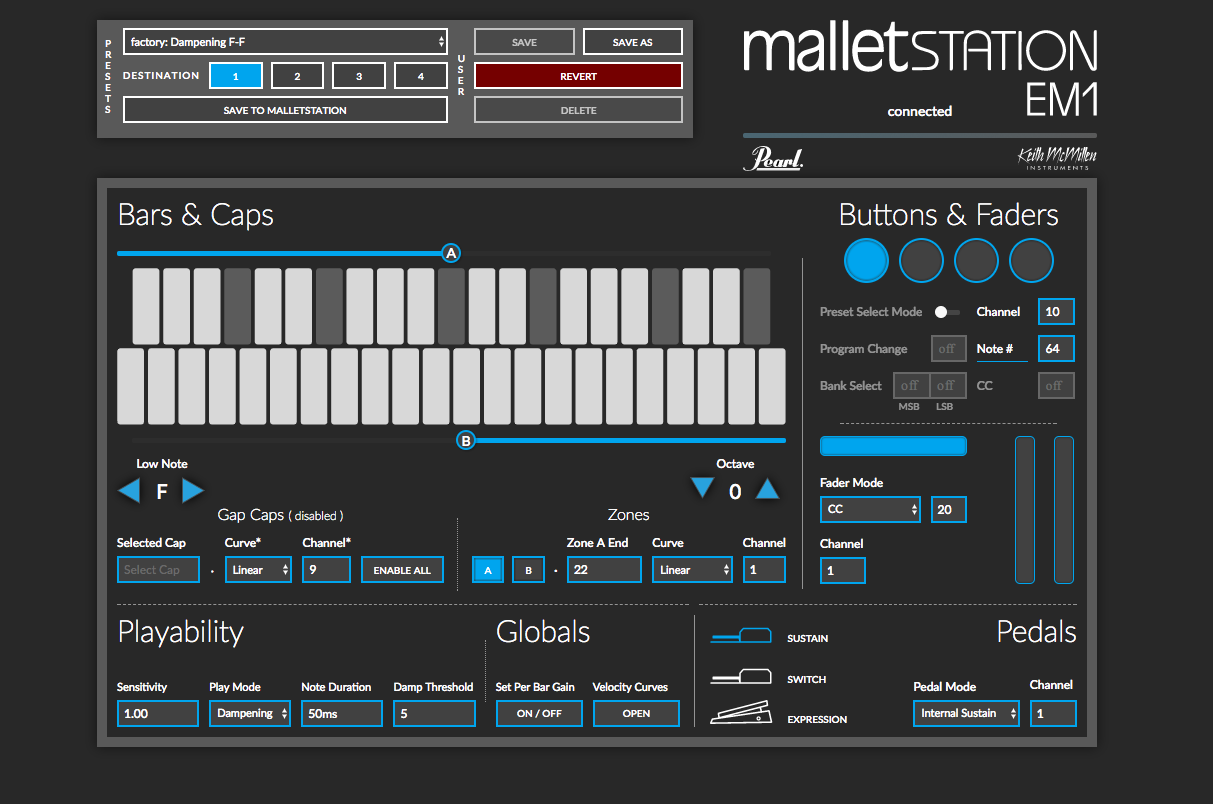Toggle the Program Change off box

point(949,349)
